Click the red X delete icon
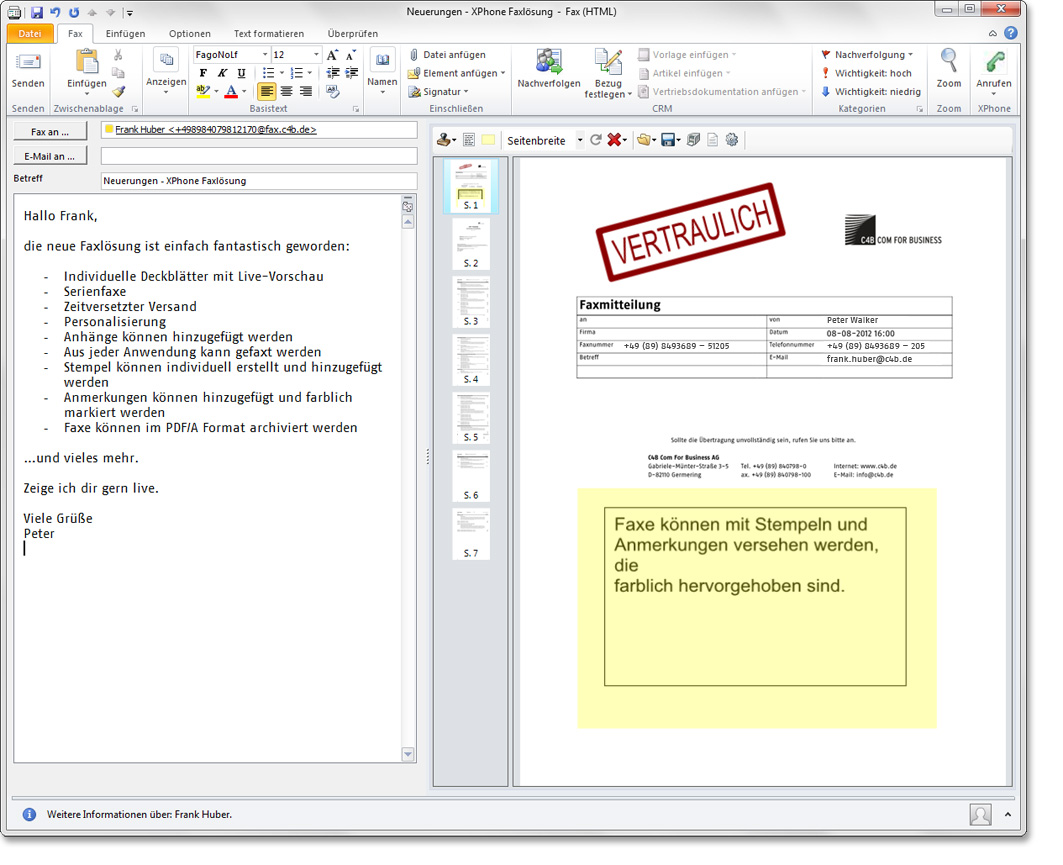 pyautogui.click(x=614, y=140)
